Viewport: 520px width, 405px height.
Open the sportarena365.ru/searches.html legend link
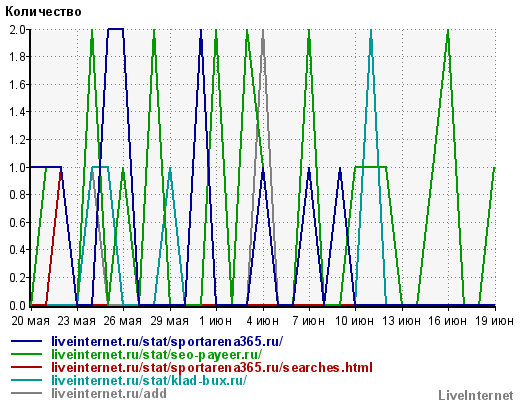(212, 367)
